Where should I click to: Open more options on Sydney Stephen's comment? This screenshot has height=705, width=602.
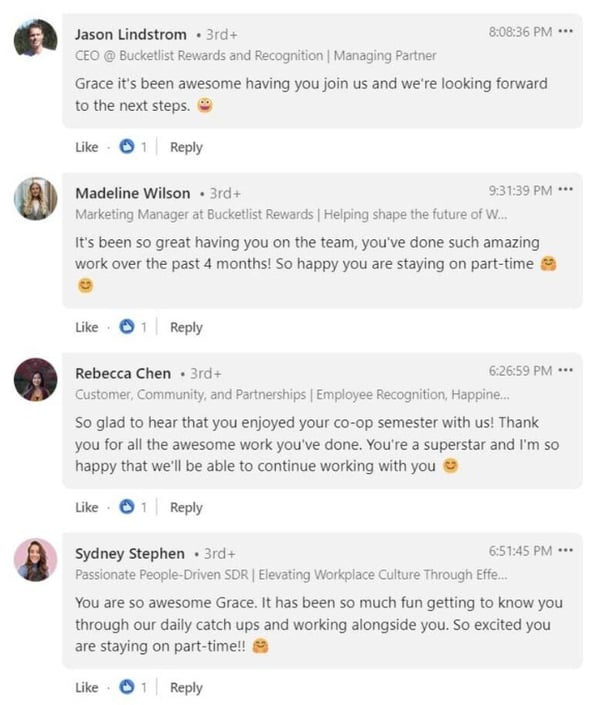pyautogui.click(x=566, y=550)
